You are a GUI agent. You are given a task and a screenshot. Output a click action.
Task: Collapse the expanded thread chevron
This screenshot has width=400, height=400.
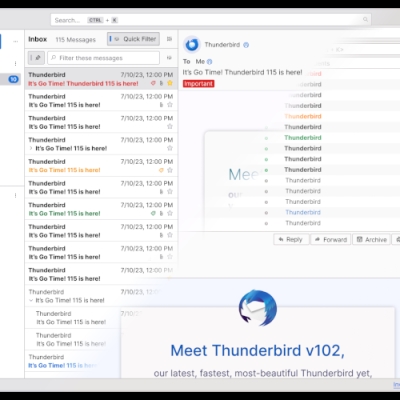[31, 300]
